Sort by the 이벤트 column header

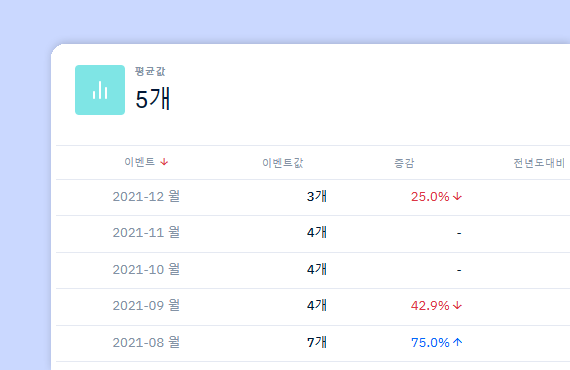140,162
